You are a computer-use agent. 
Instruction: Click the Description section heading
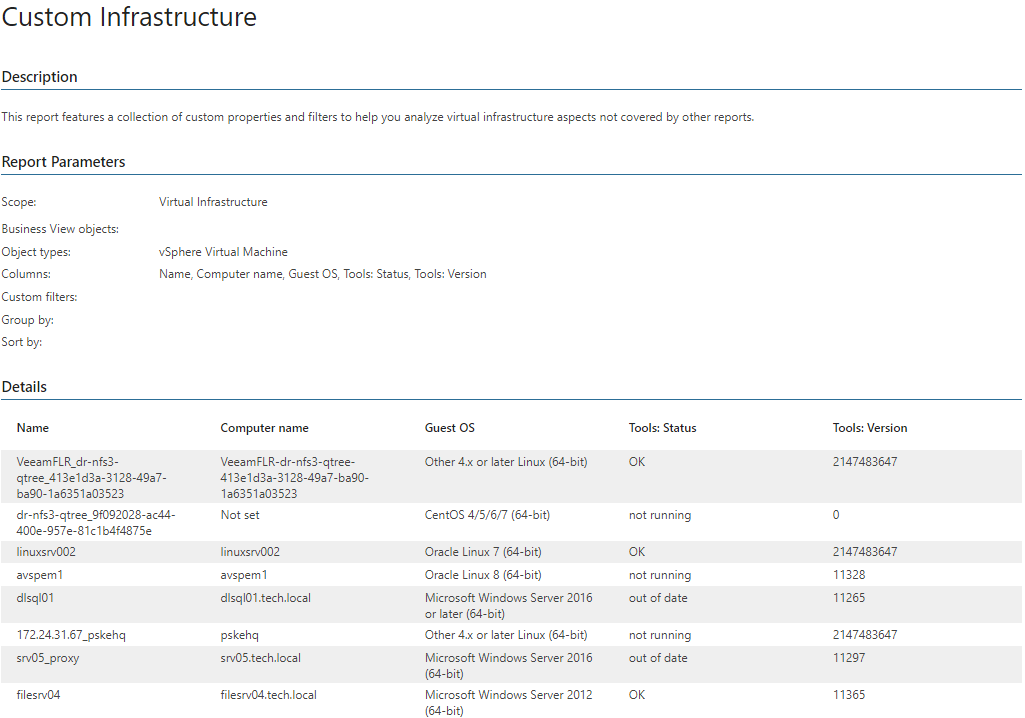(39, 77)
